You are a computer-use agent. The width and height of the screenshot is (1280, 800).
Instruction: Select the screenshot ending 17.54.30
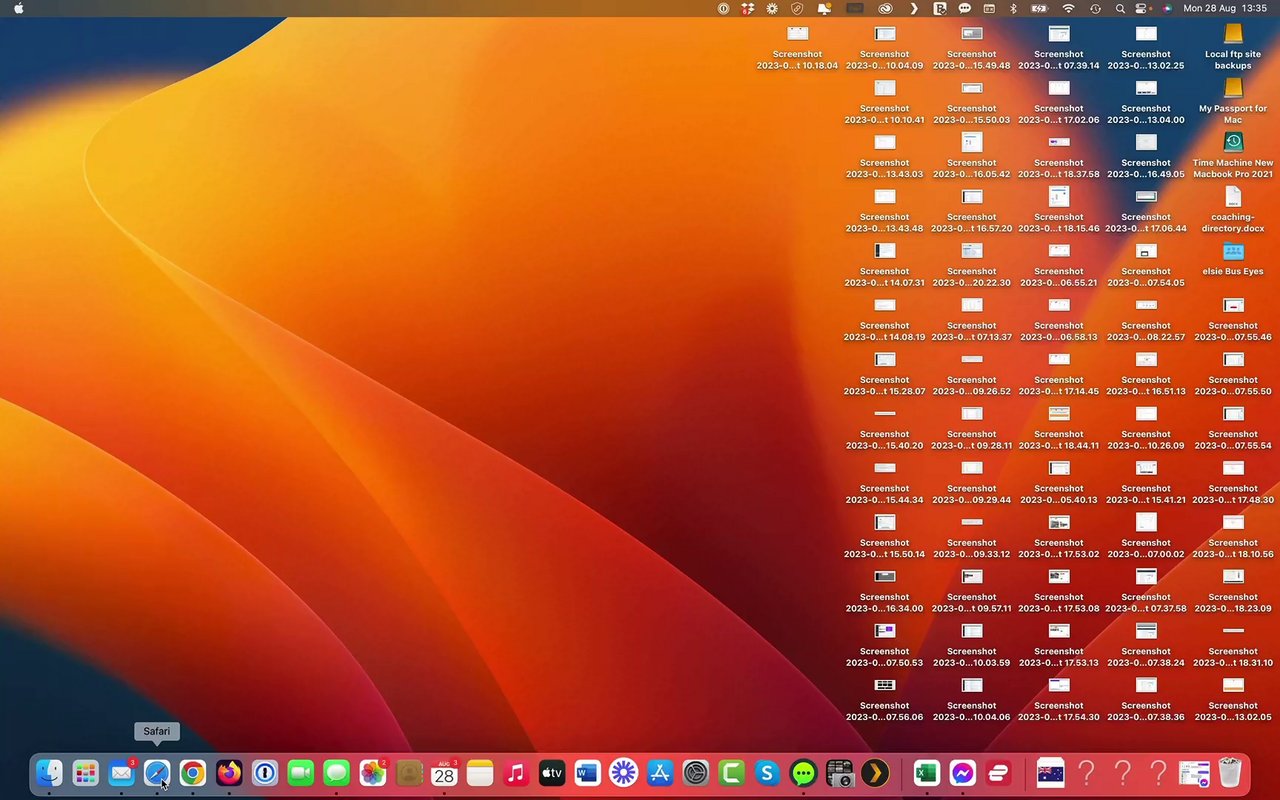[1059, 698]
